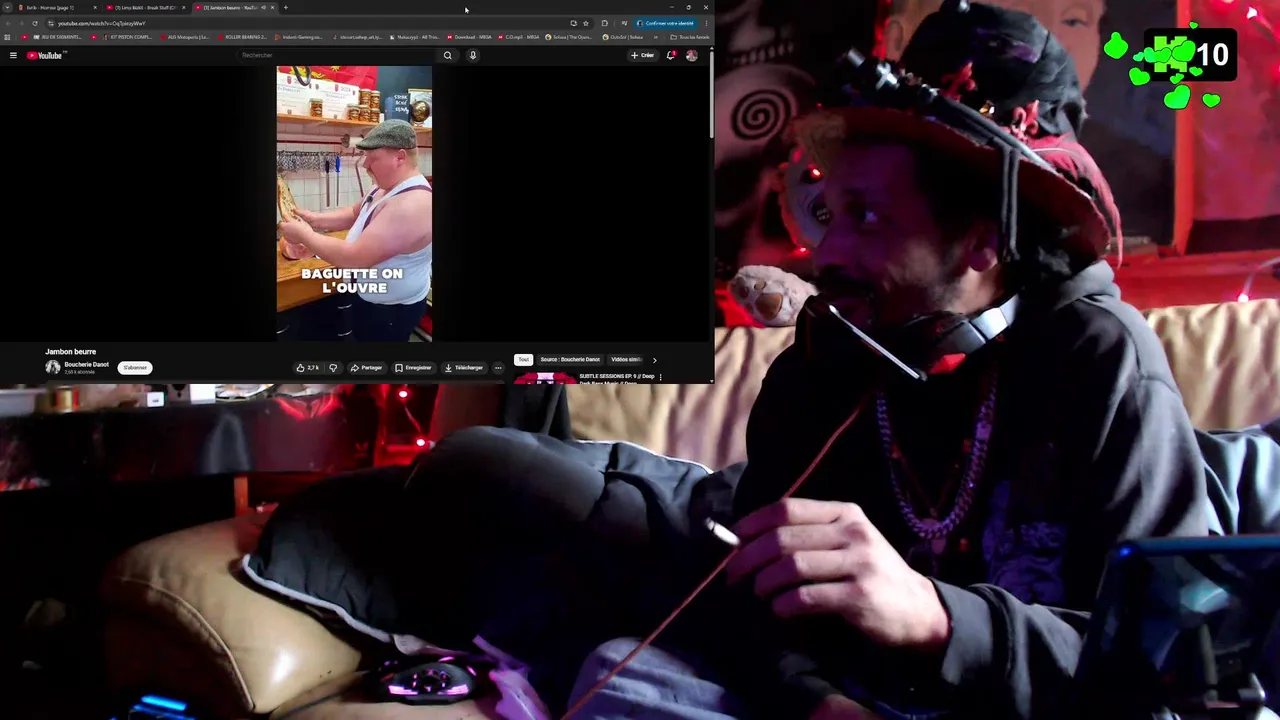This screenshot has width=1280, height=720.
Task: Dislike the video with thumbs down
Action: pos(333,367)
